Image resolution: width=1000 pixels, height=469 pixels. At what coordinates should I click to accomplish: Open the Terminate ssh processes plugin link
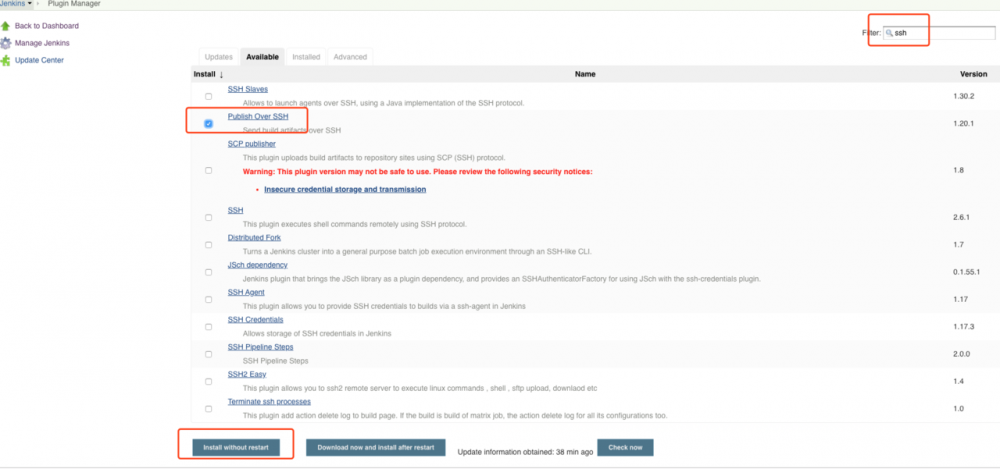269,402
